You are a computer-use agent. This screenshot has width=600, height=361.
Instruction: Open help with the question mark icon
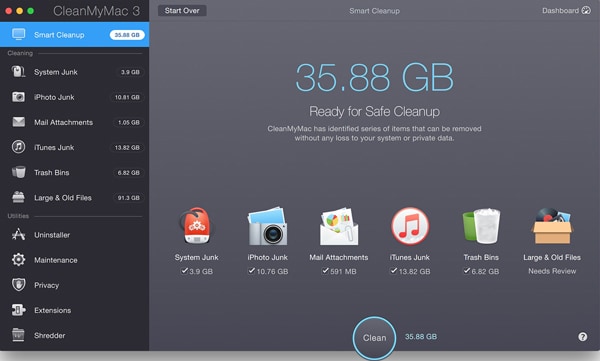582,336
